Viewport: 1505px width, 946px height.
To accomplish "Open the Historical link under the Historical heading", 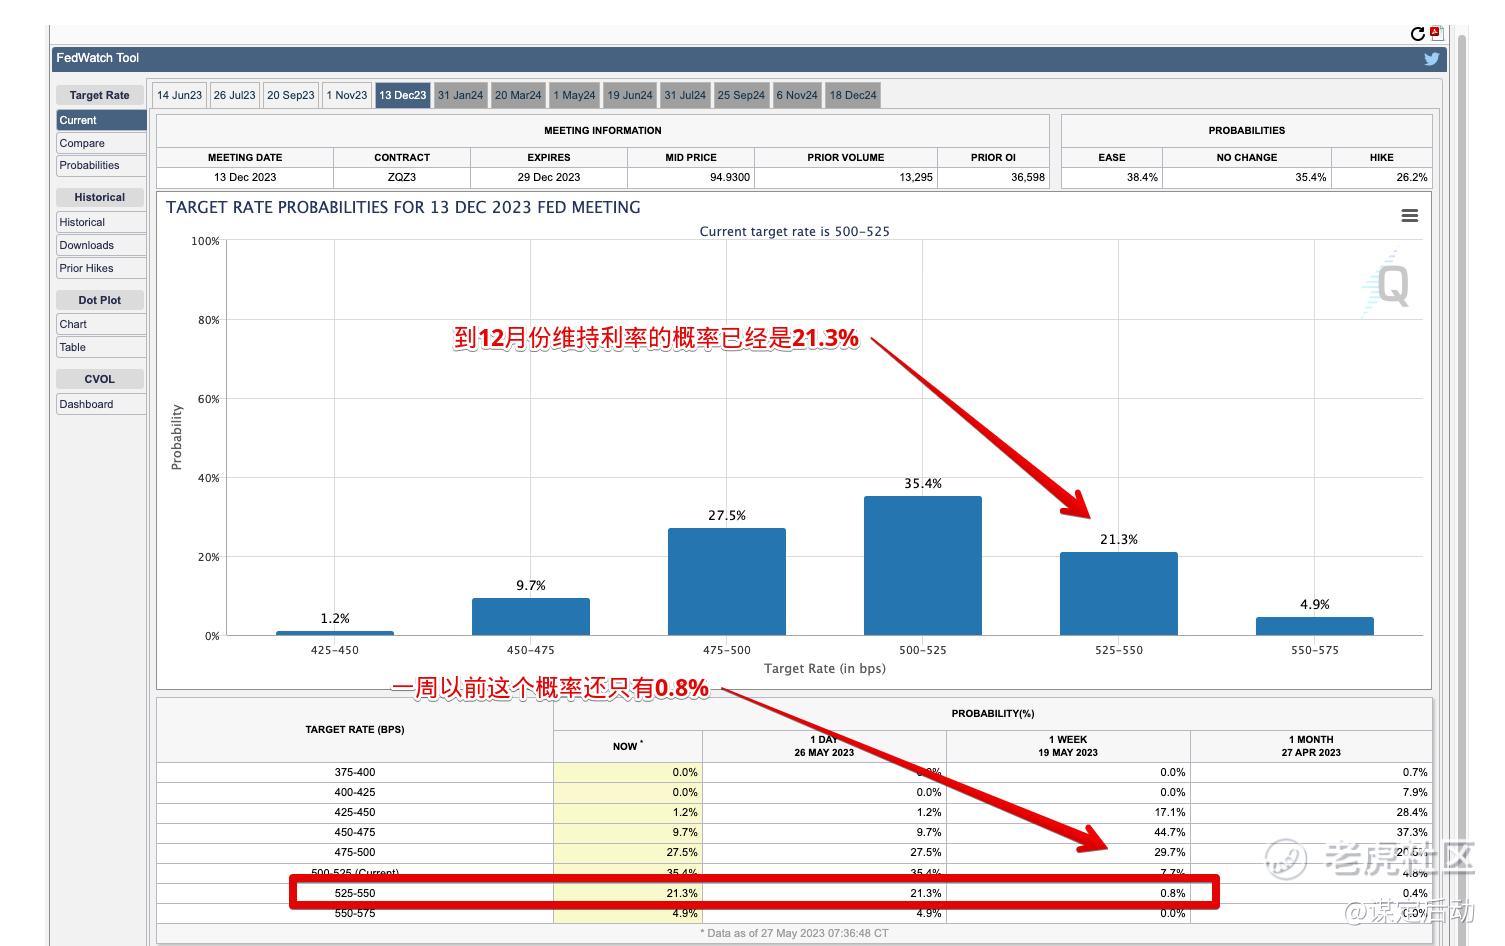I will click(101, 222).
